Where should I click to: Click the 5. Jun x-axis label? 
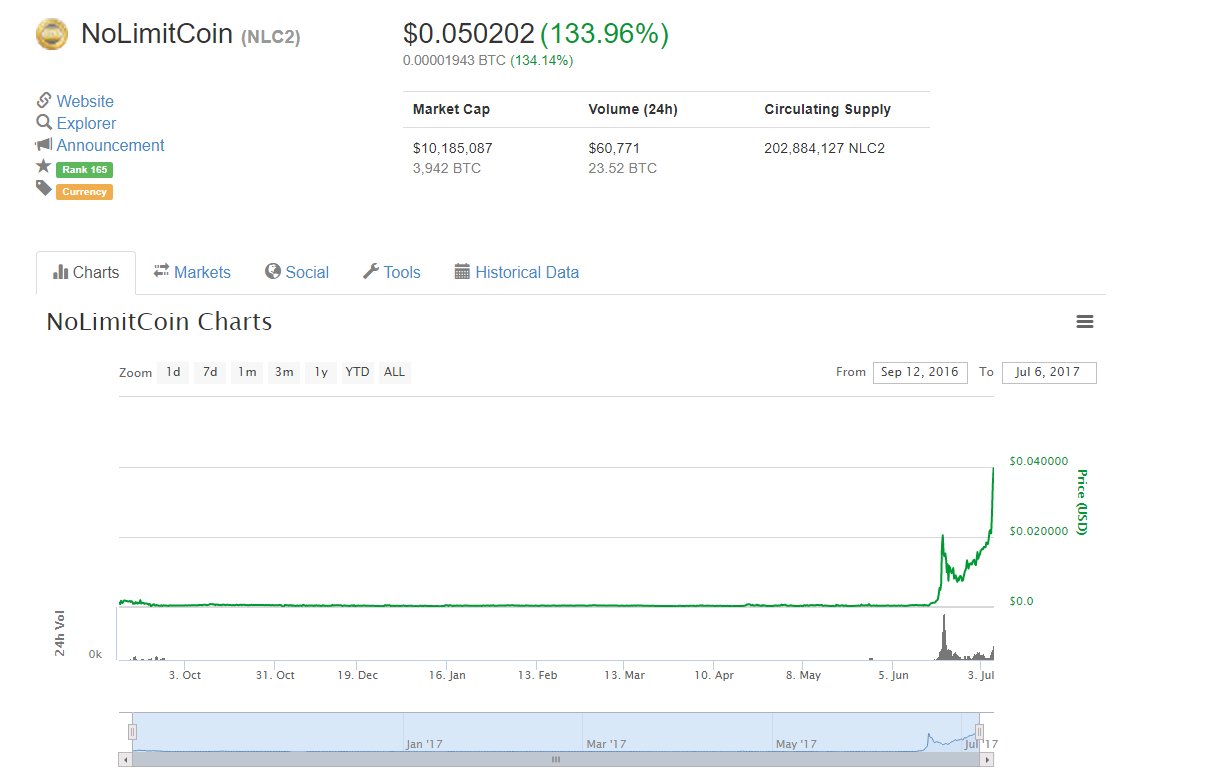tap(893, 675)
